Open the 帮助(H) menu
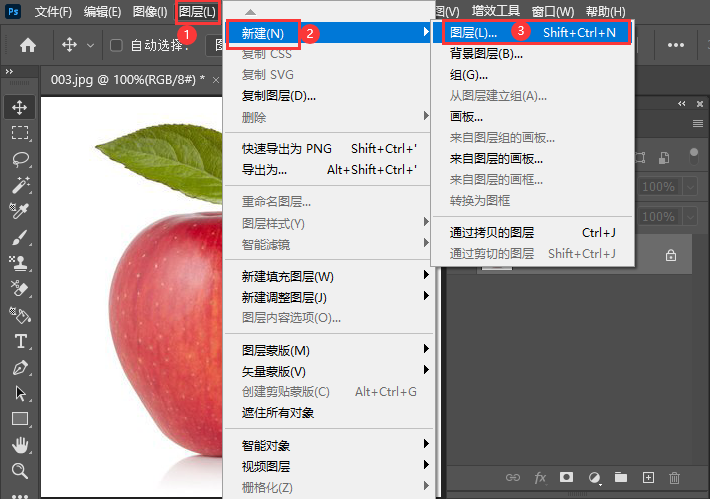Image resolution: width=710 pixels, height=499 pixels. [605, 12]
